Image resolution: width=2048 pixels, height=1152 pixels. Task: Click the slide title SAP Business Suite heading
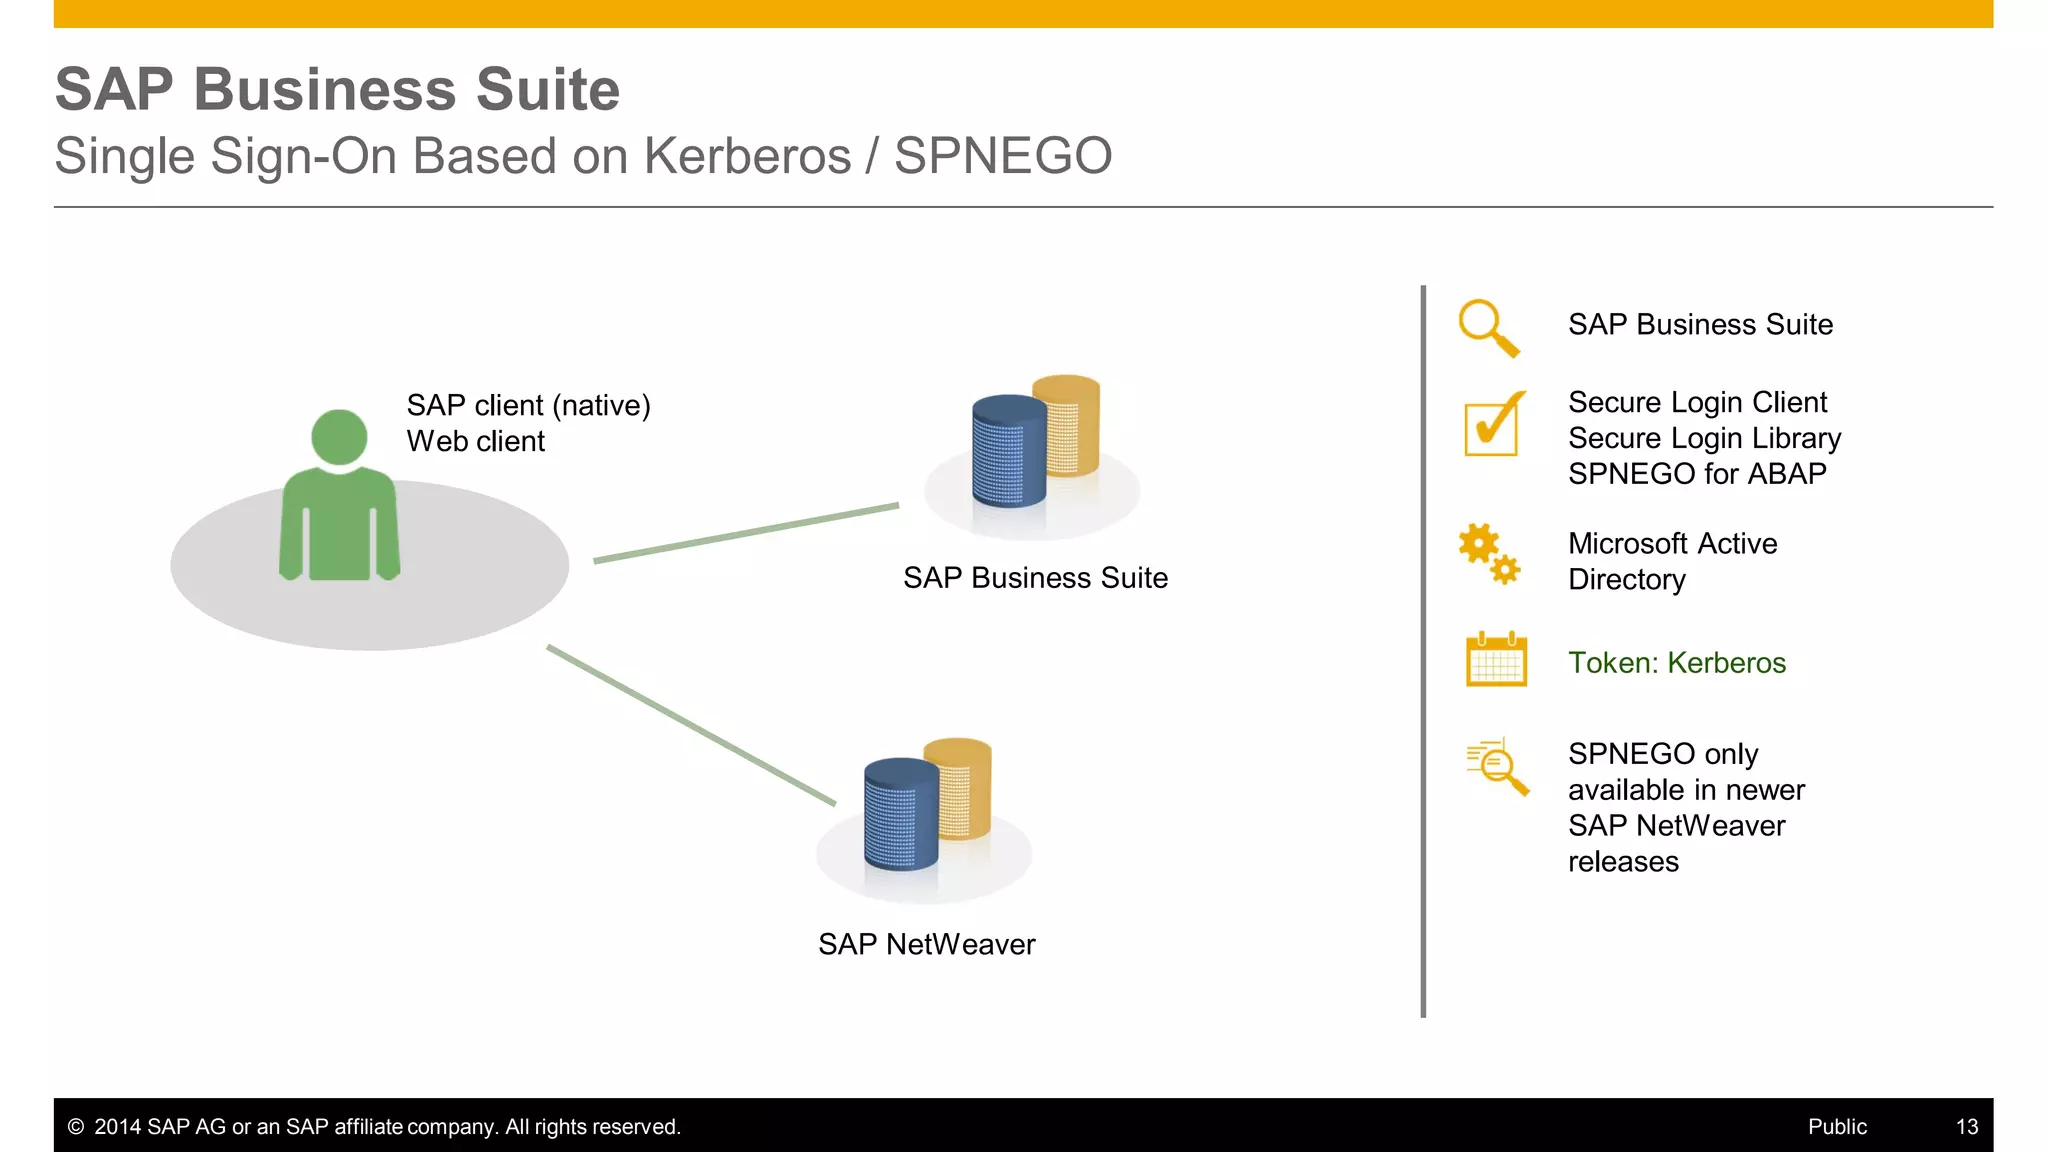[337, 89]
